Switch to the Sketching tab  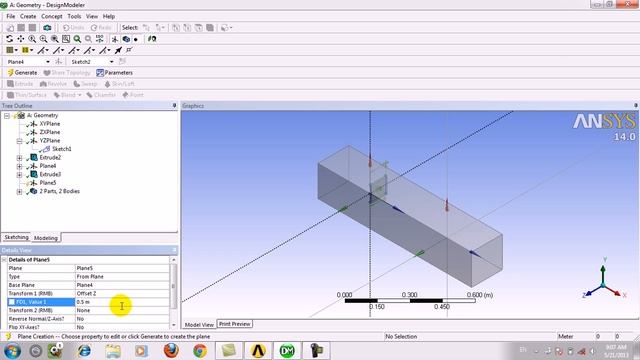pyautogui.click(x=16, y=237)
